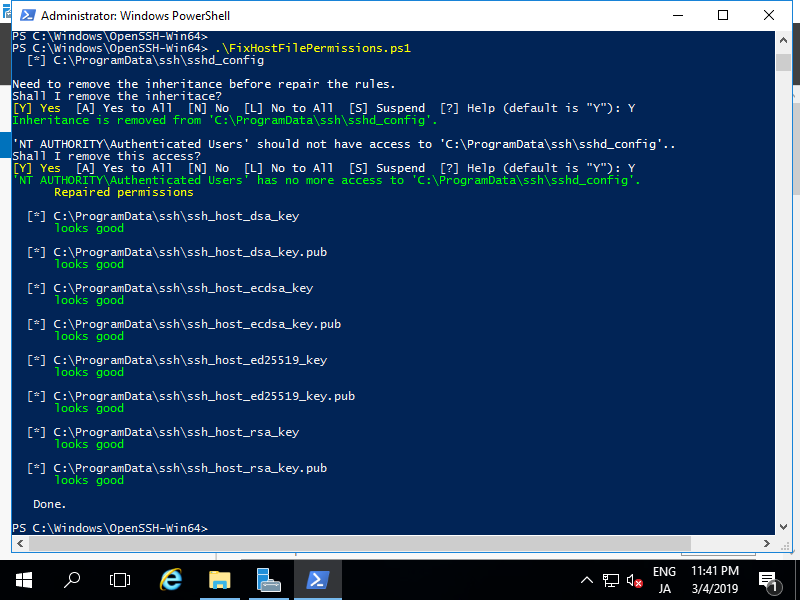The height and width of the screenshot is (600, 800).
Task: Open the PowerShell window from the taskbar
Action: 317,580
